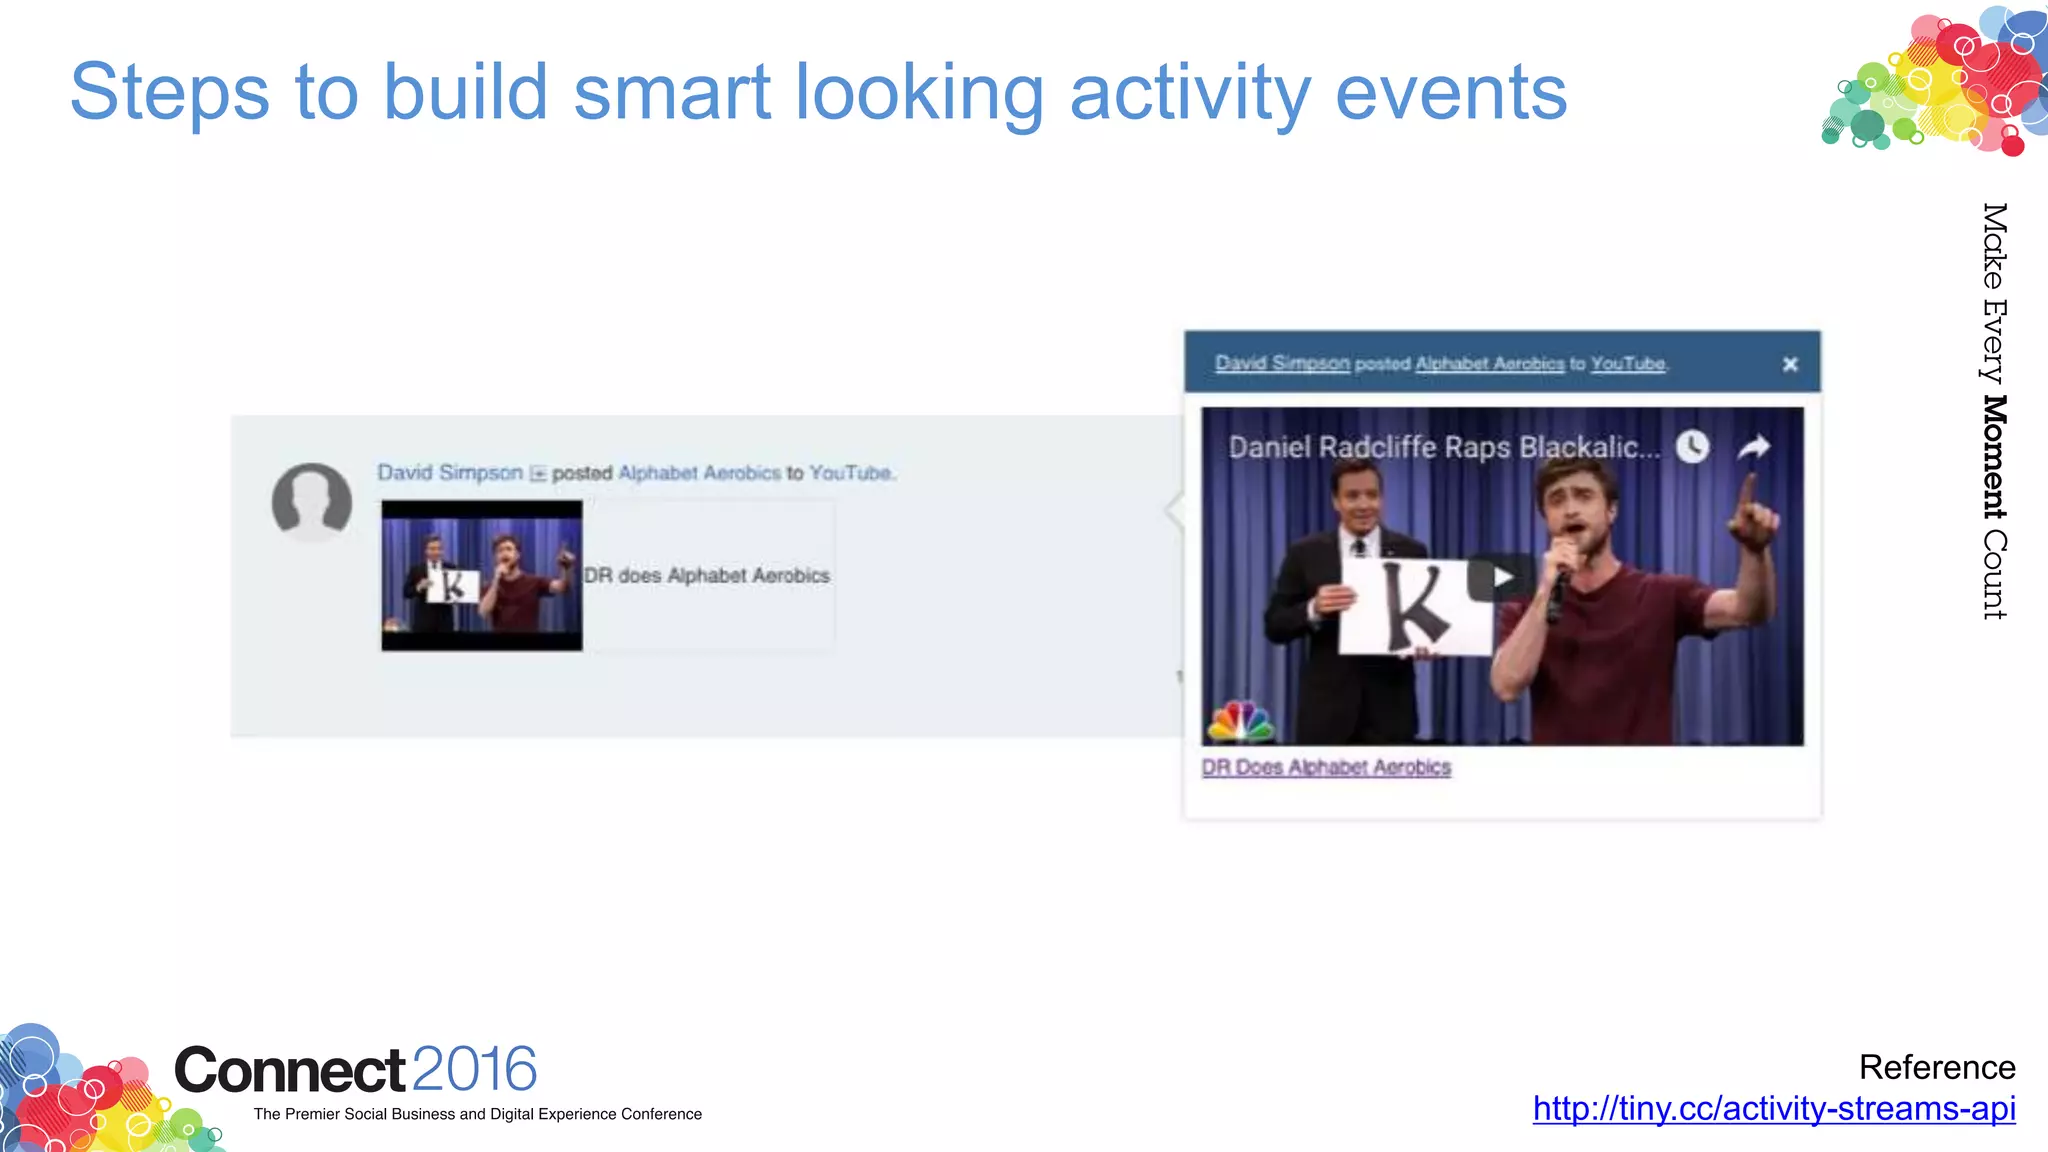The width and height of the screenshot is (2048, 1152).
Task: Click the Make Every Moment Count vertical text
Action: pyautogui.click(x=1994, y=411)
